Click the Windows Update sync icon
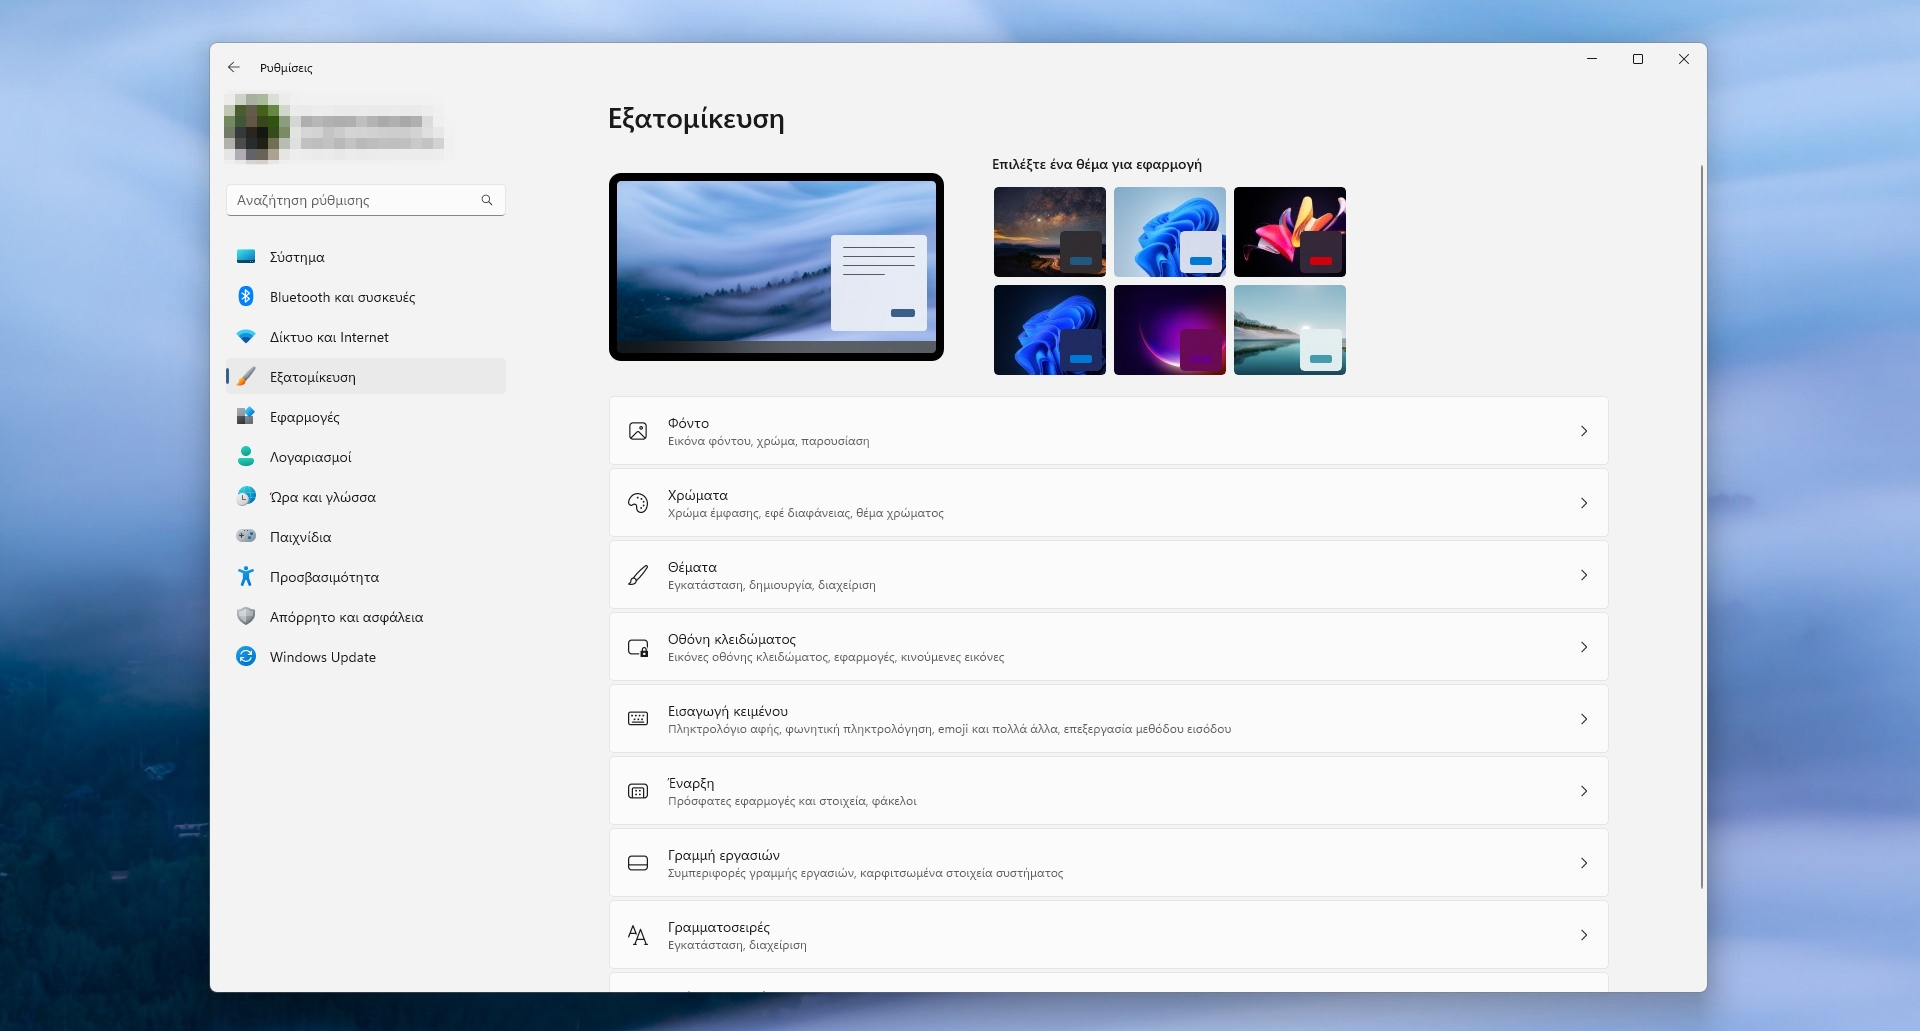This screenshot has width=1920, height=1031. [x=246, y=657]
